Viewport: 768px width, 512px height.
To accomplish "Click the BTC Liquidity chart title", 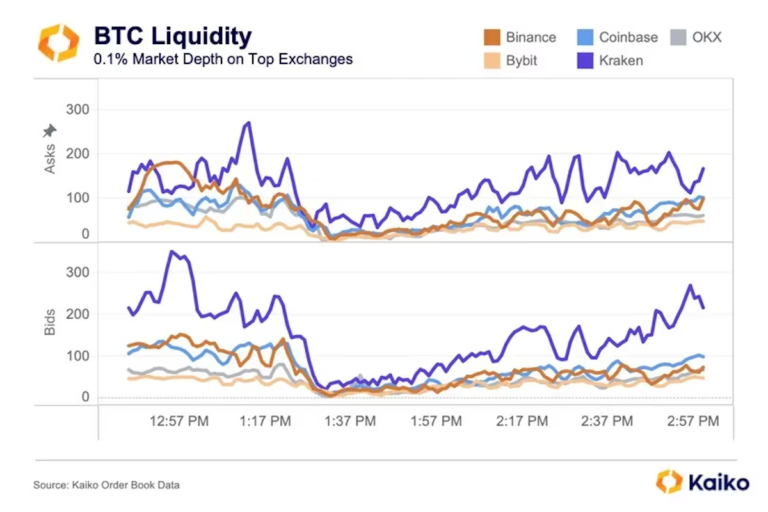I will point(172,36).
